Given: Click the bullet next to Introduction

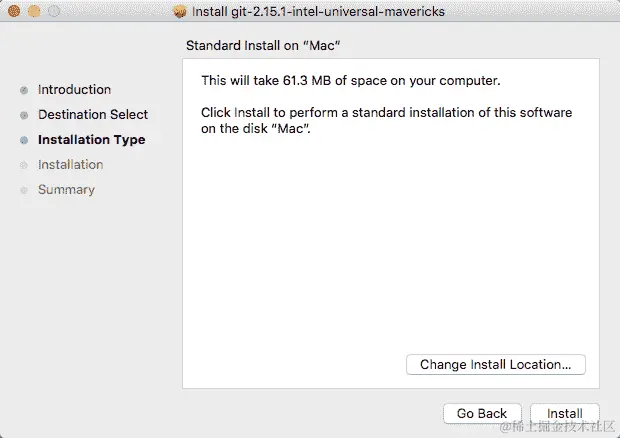Looking at the screenshot, I should click(x=24, y=90).
